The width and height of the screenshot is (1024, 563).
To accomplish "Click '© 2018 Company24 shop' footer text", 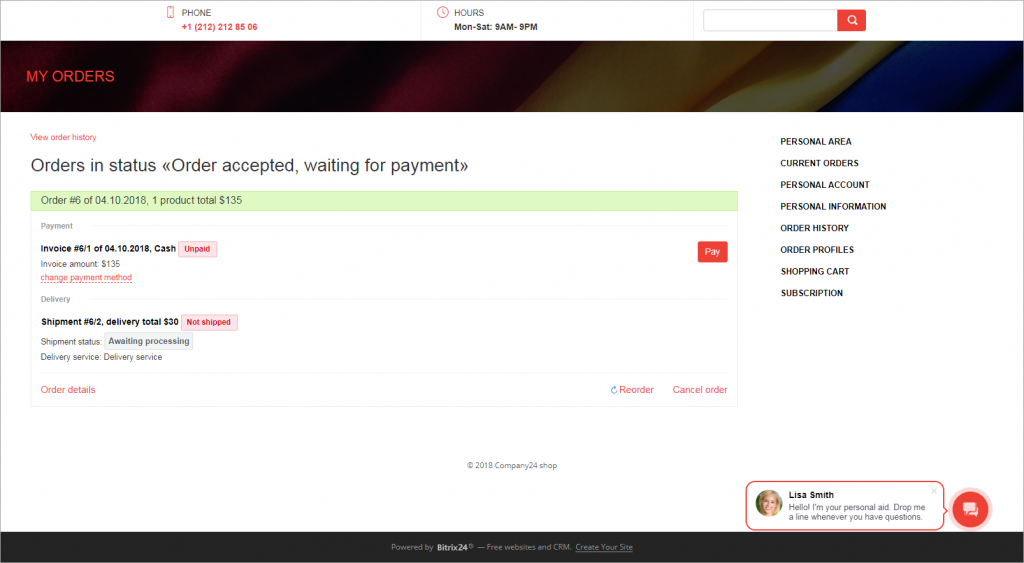I will tap(512, 466).
